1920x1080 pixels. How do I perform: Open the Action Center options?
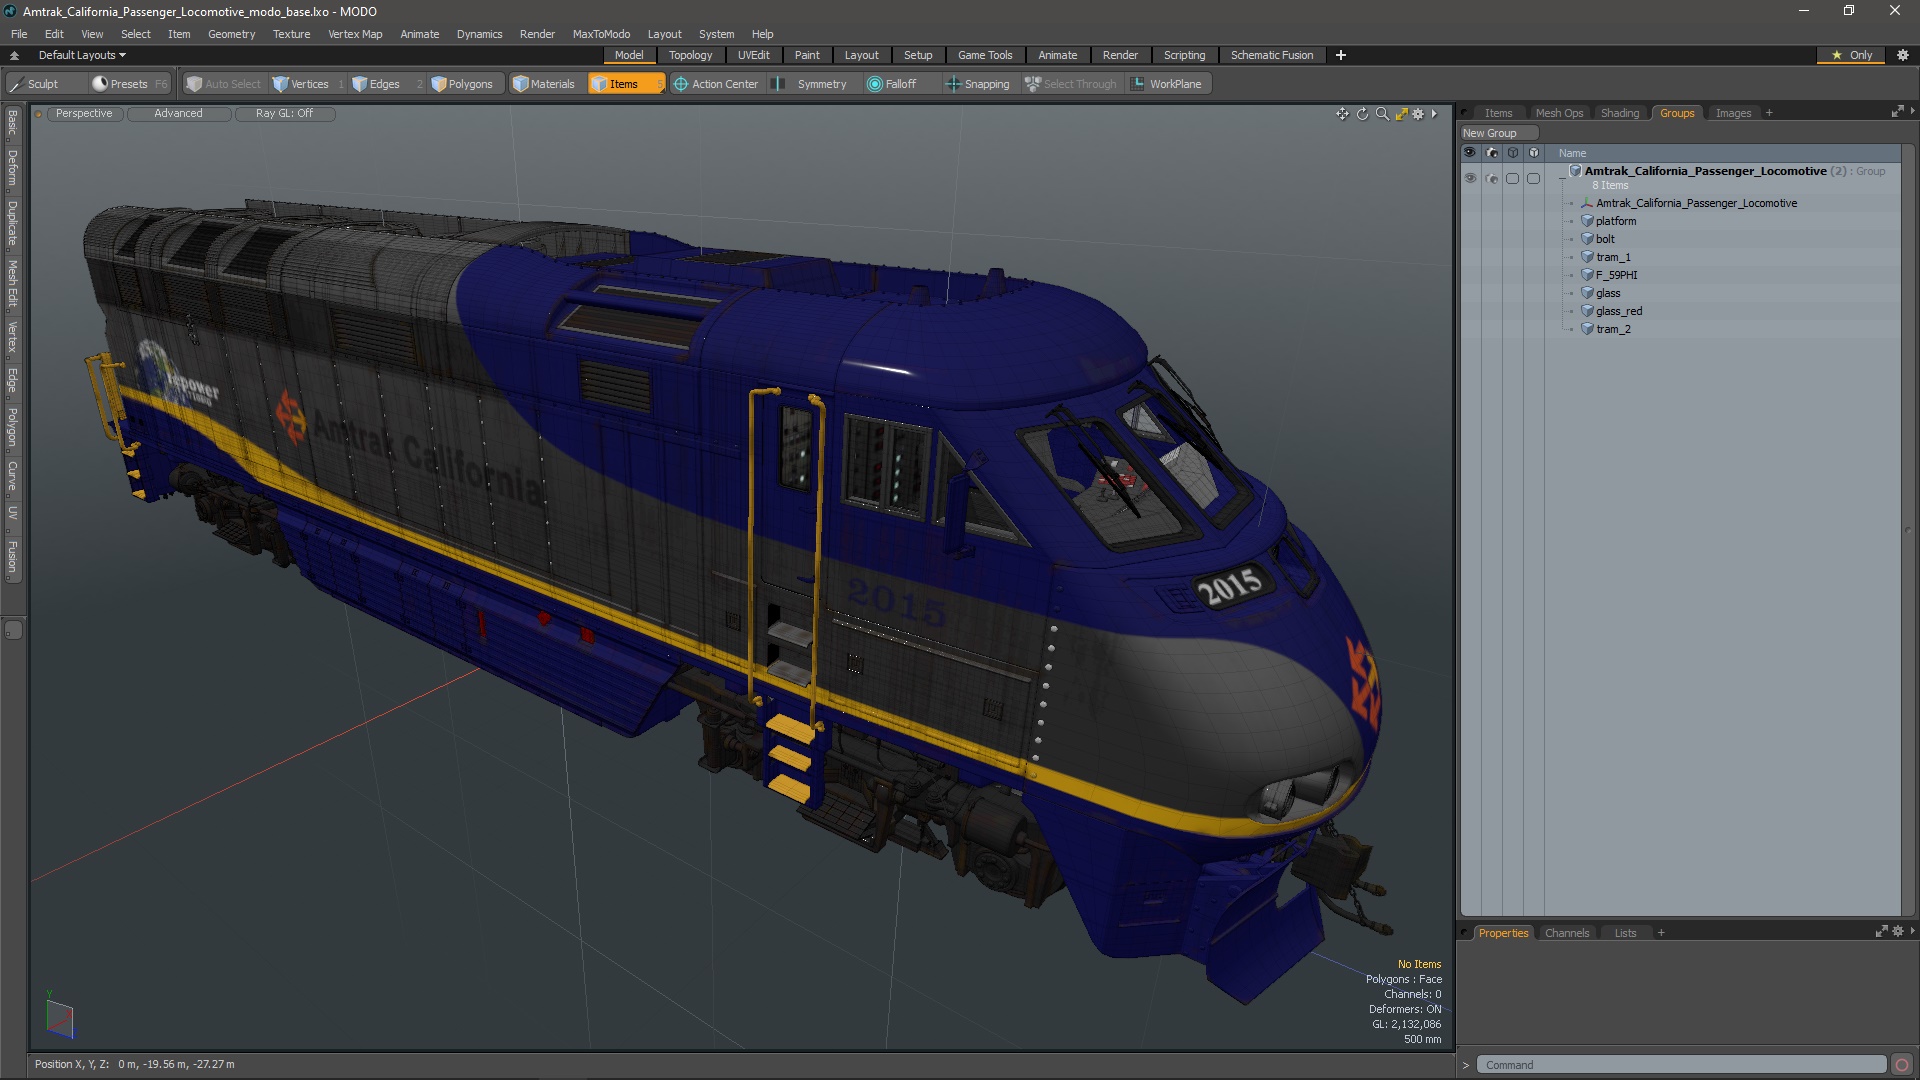tap(716, 84)
